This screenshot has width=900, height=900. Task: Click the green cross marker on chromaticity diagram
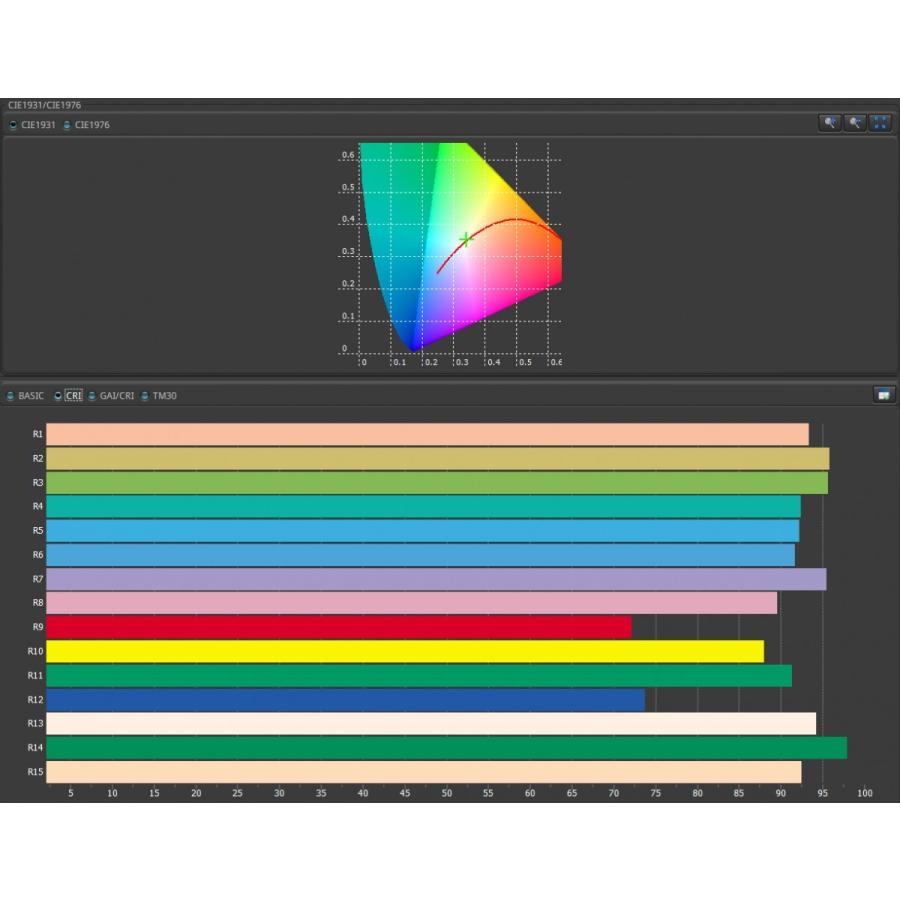point(466,239)
